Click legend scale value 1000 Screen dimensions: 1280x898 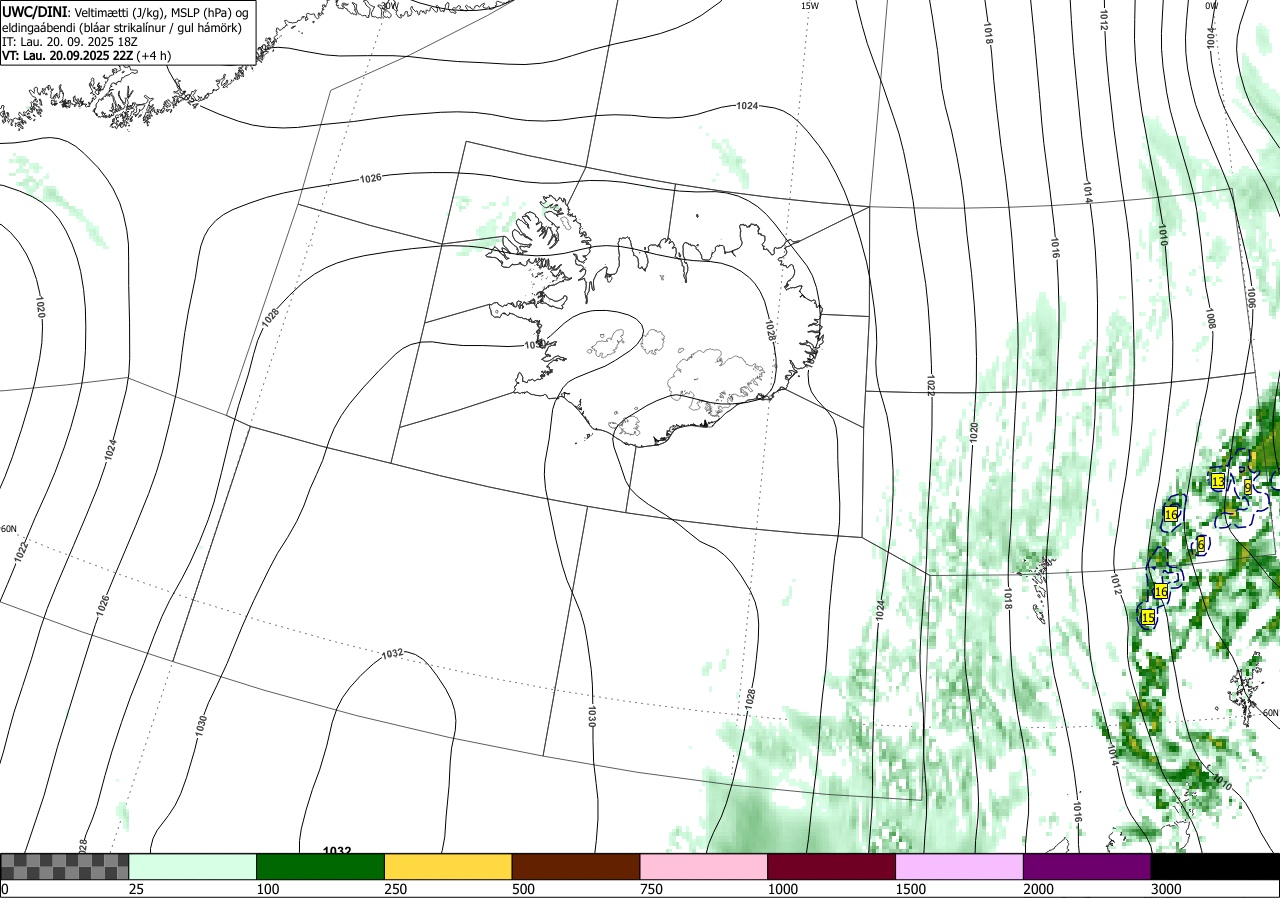783,889
